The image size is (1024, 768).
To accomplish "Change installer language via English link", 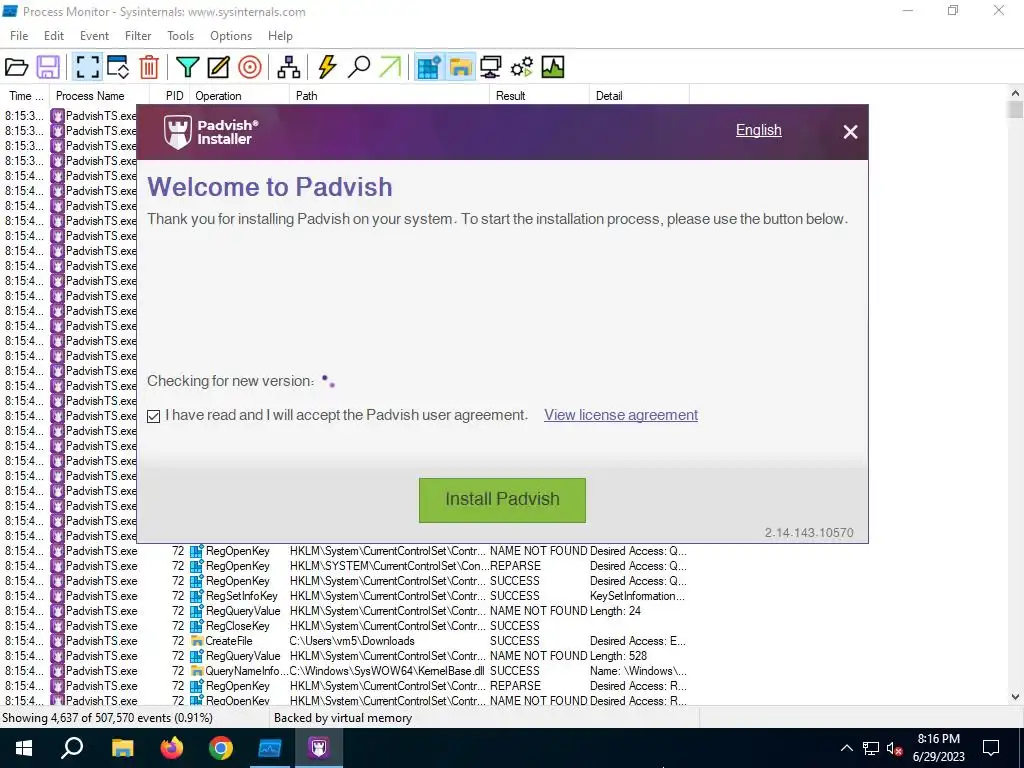I will click(x=758, y=130).
